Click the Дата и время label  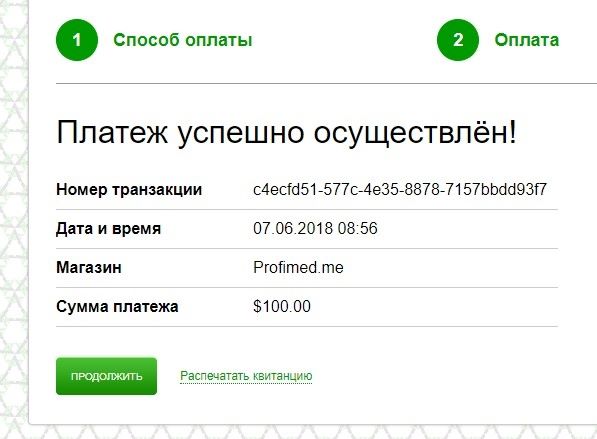coord(109,228)
